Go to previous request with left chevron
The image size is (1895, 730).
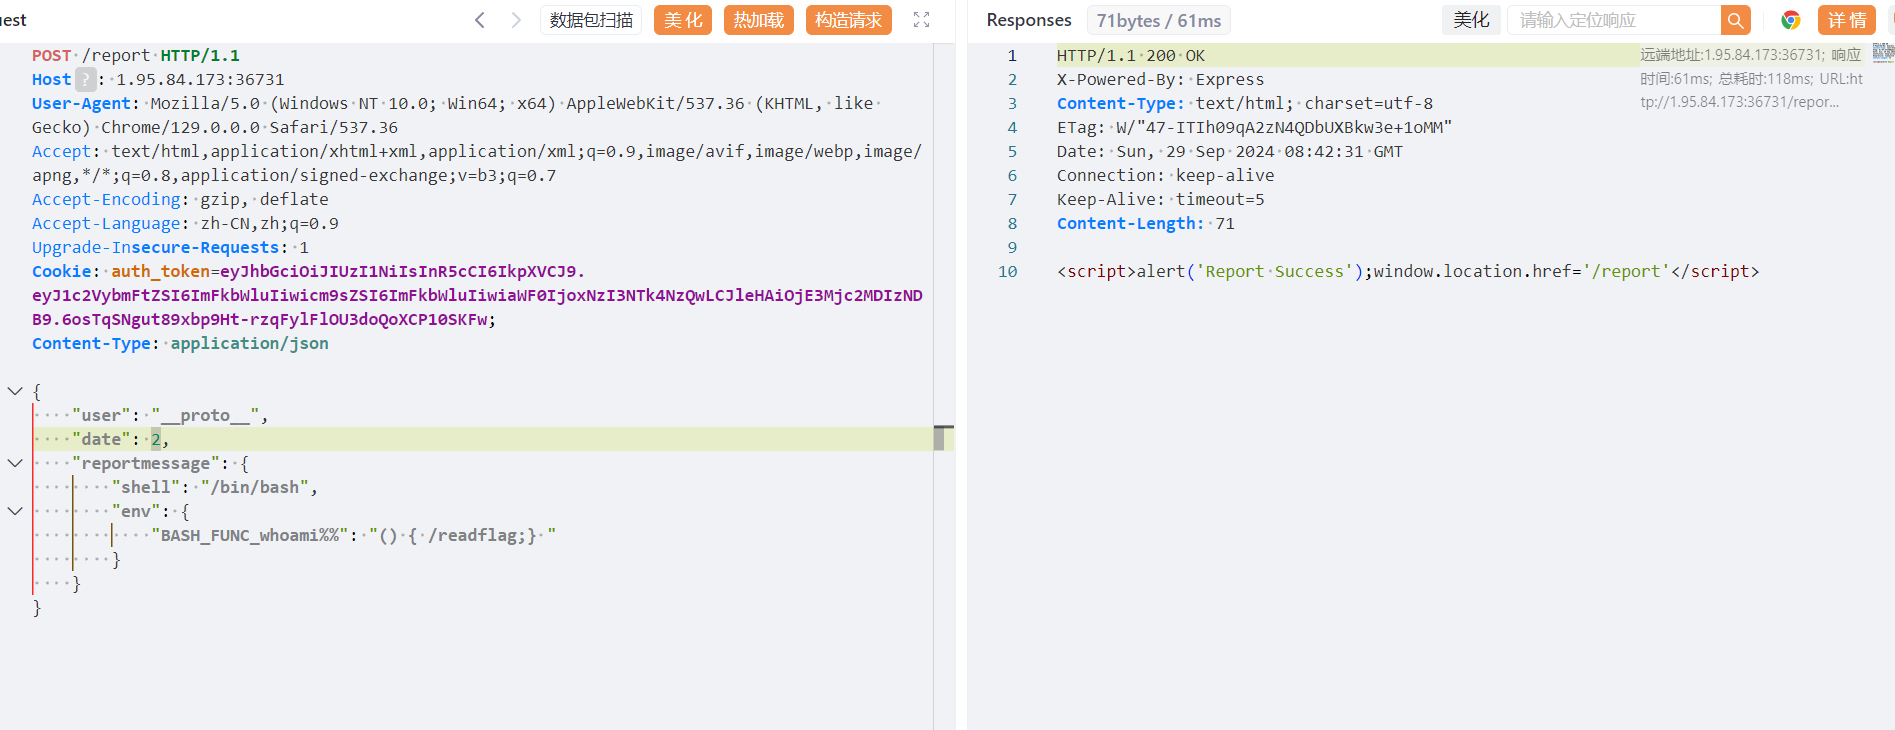(480, 20)
